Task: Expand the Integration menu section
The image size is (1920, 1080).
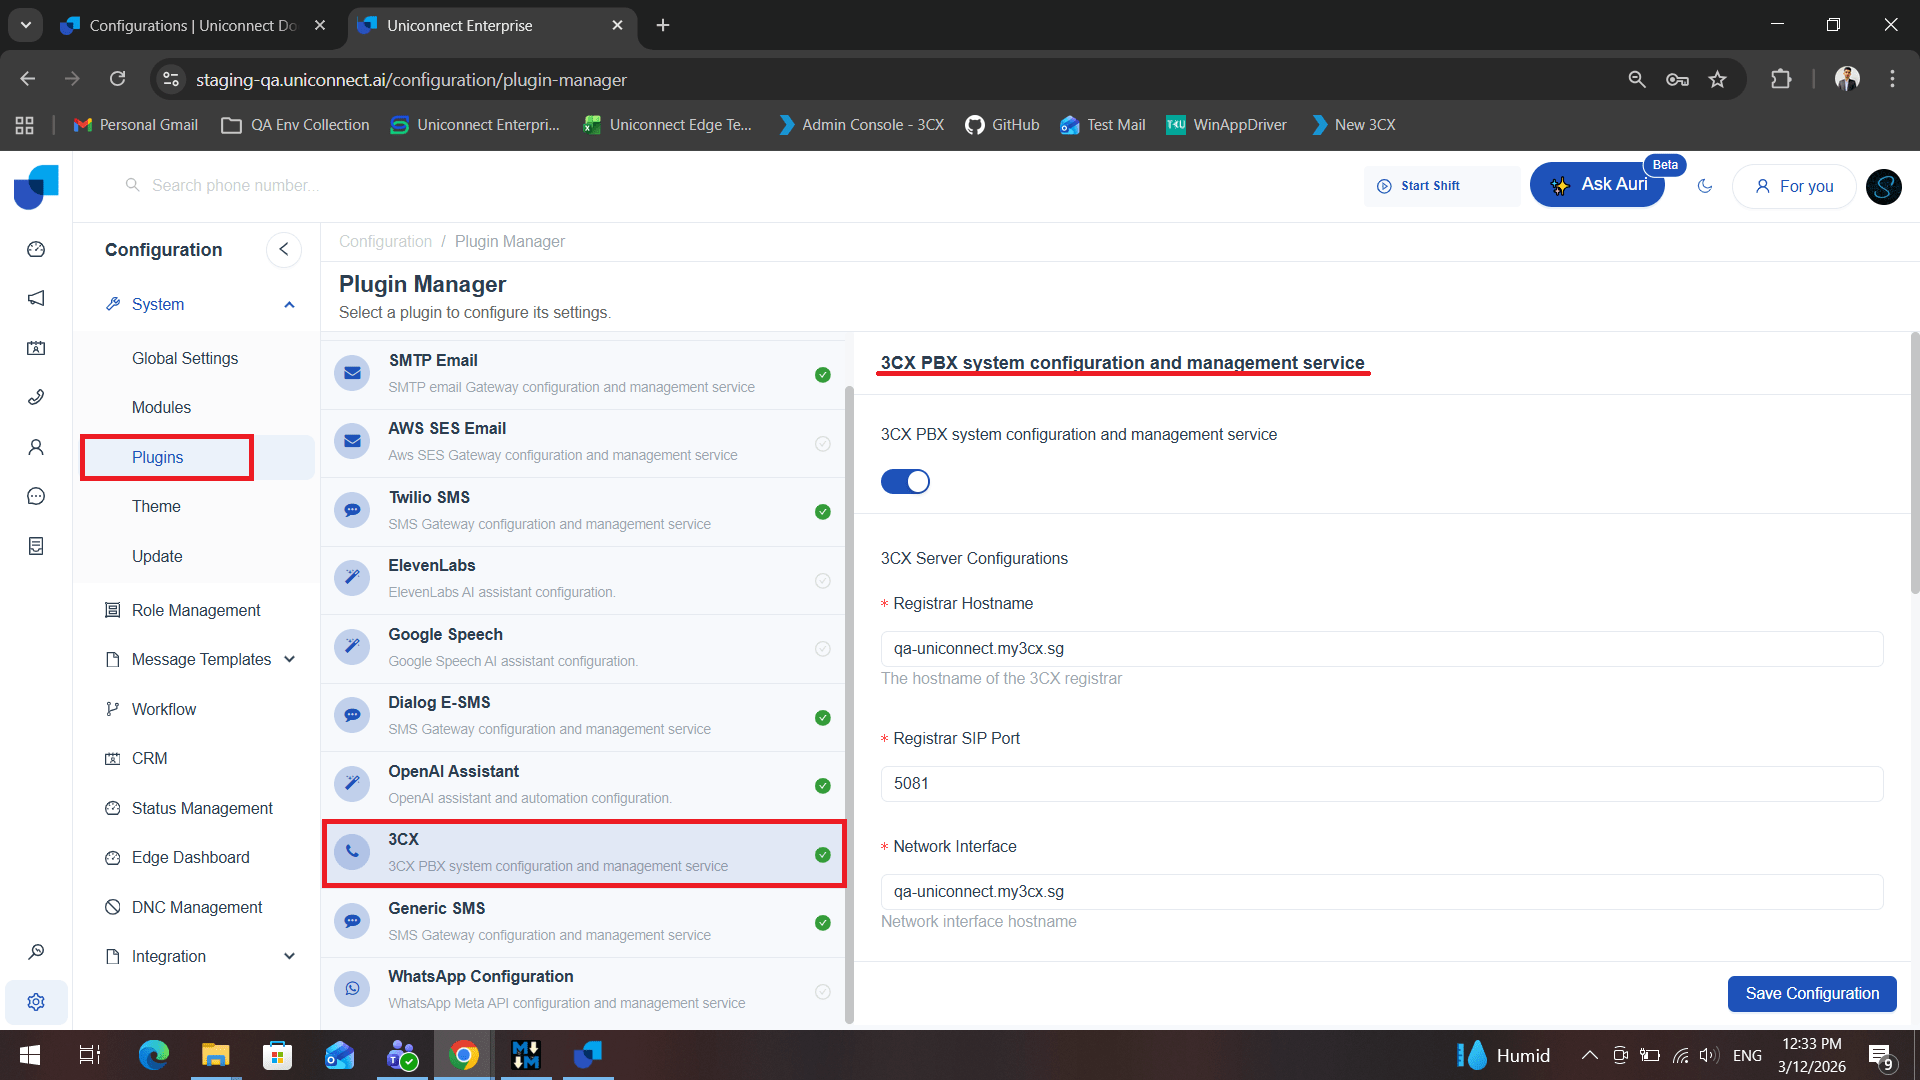Action: coord(289,956)
